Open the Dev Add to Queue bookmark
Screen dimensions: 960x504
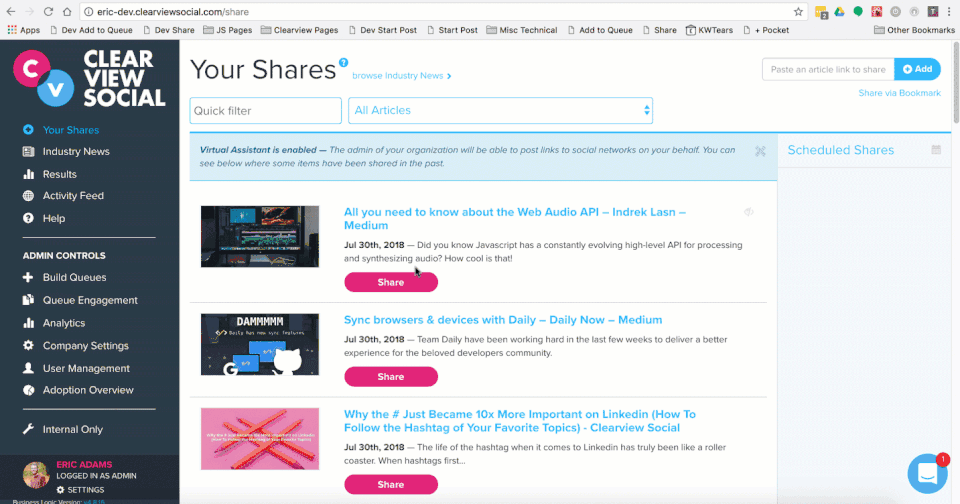(91, 30)
